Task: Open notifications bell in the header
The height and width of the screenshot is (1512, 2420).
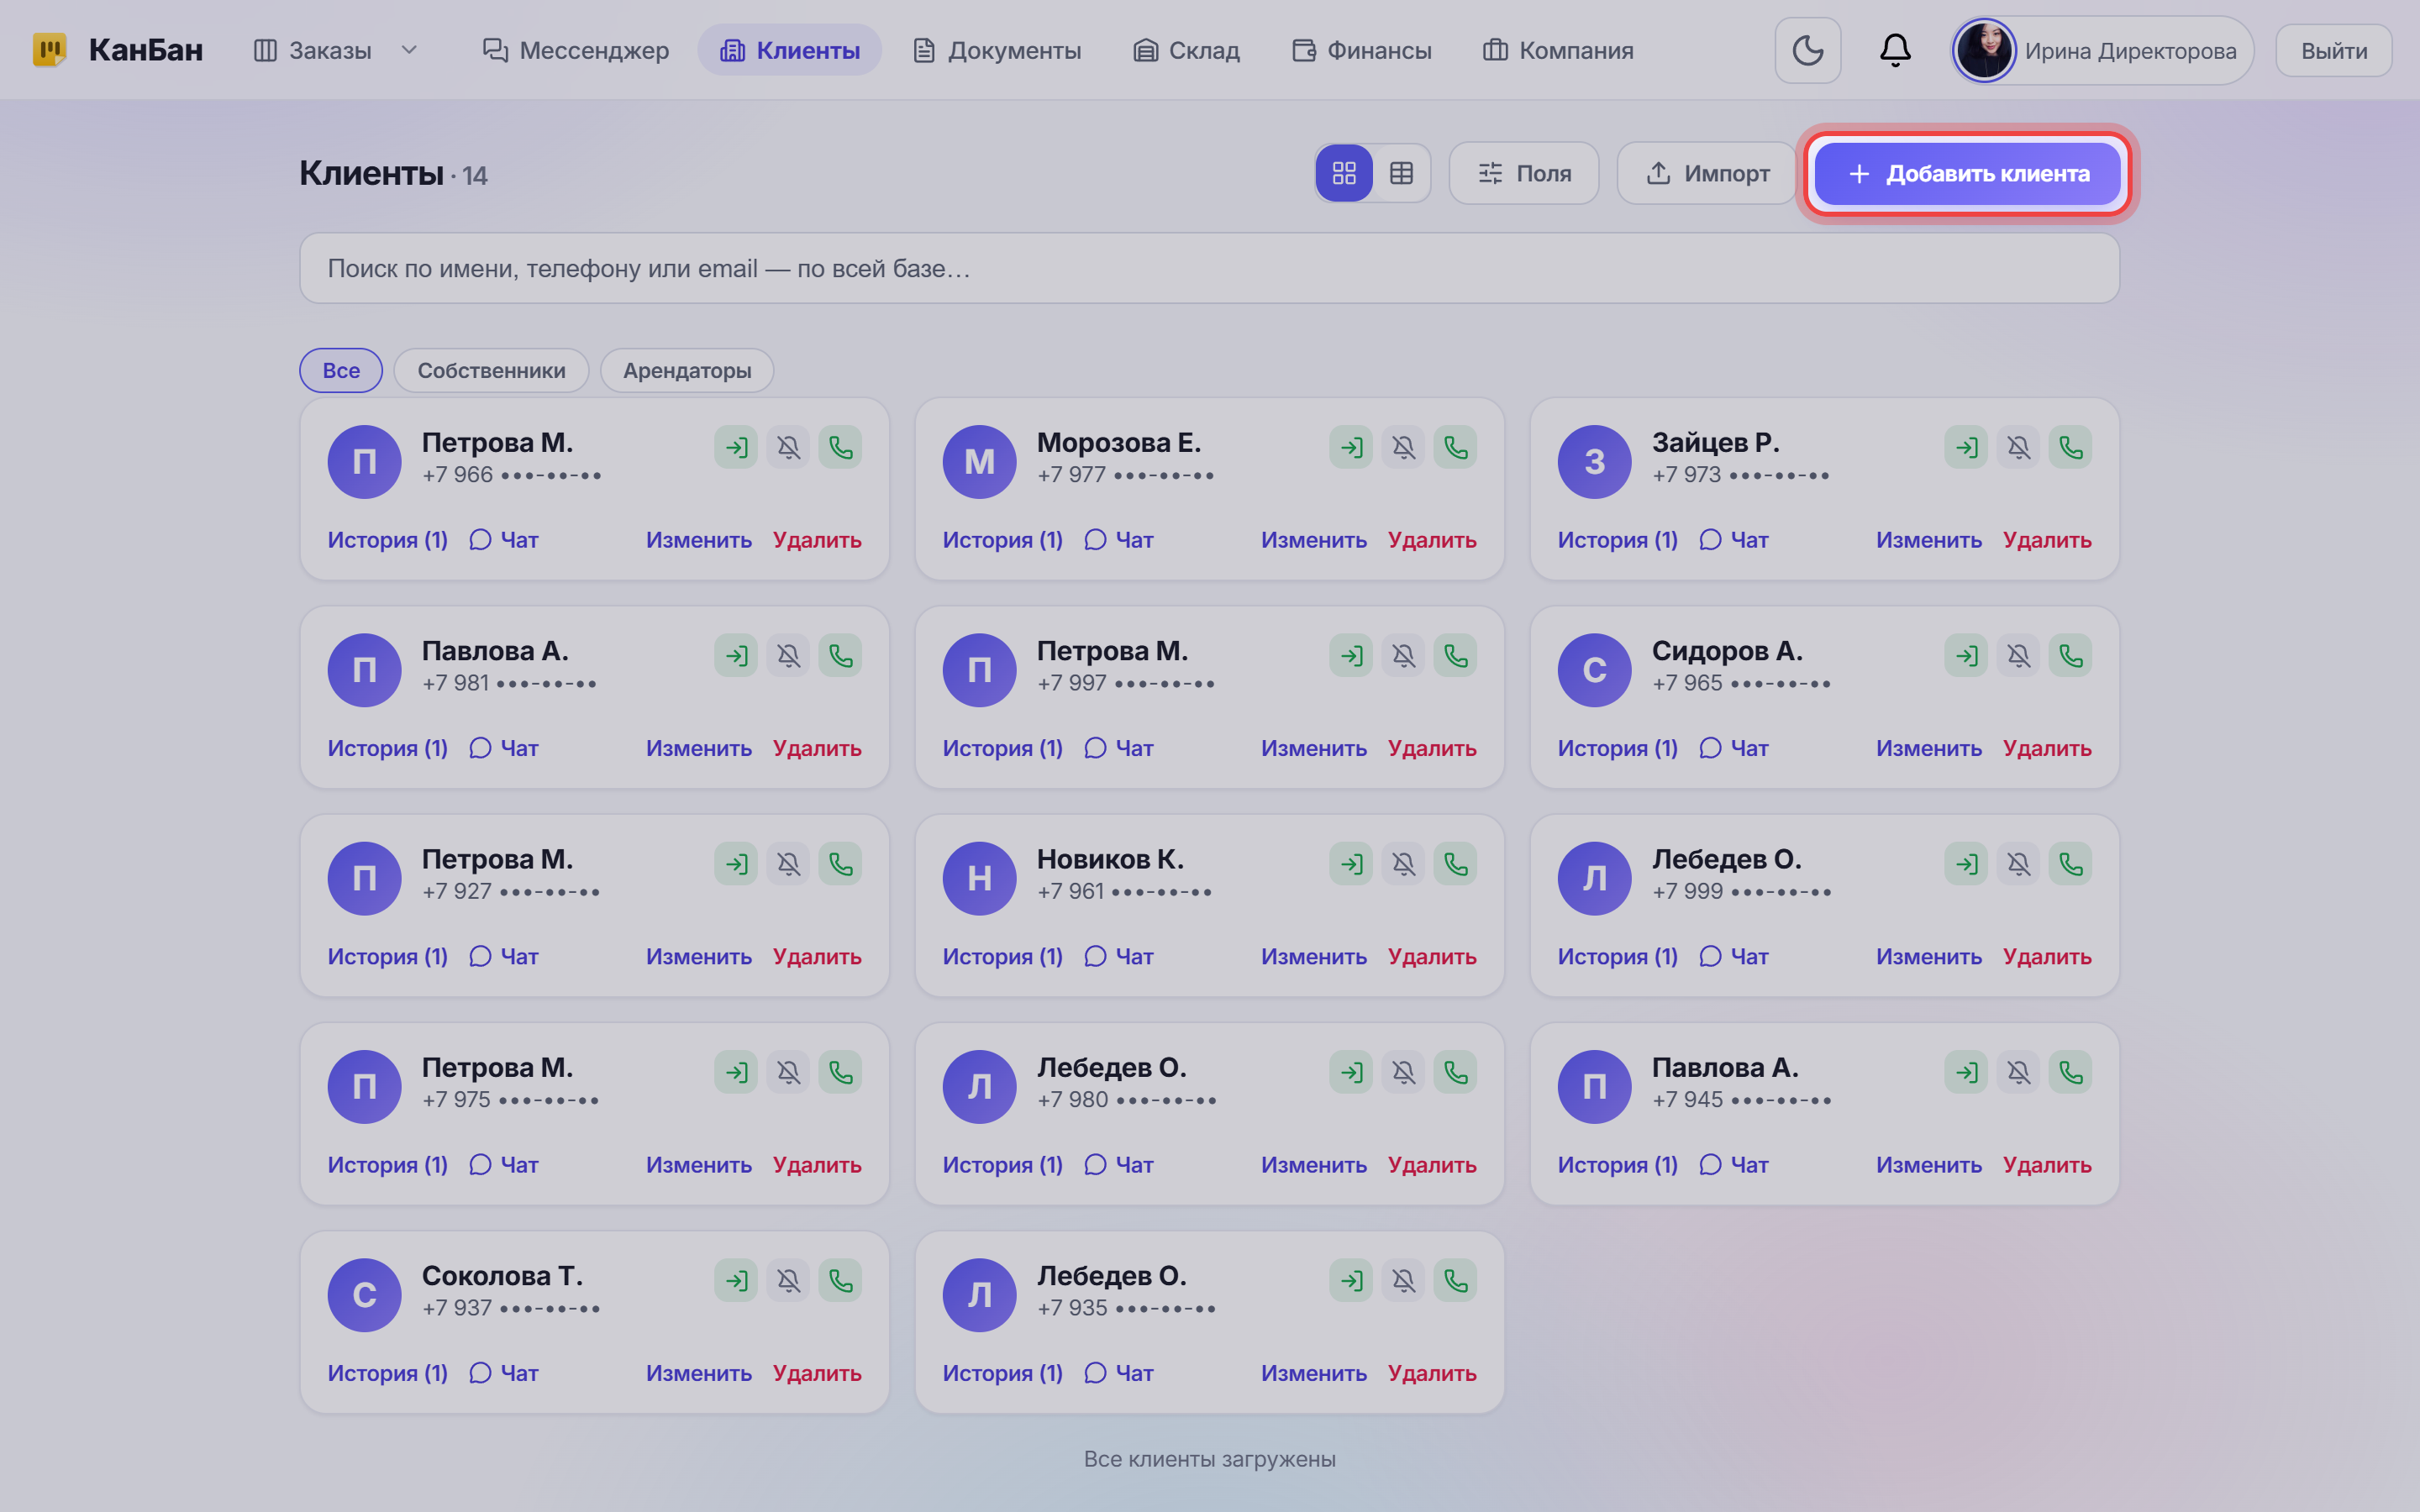Action: [x=1895, y=50]
